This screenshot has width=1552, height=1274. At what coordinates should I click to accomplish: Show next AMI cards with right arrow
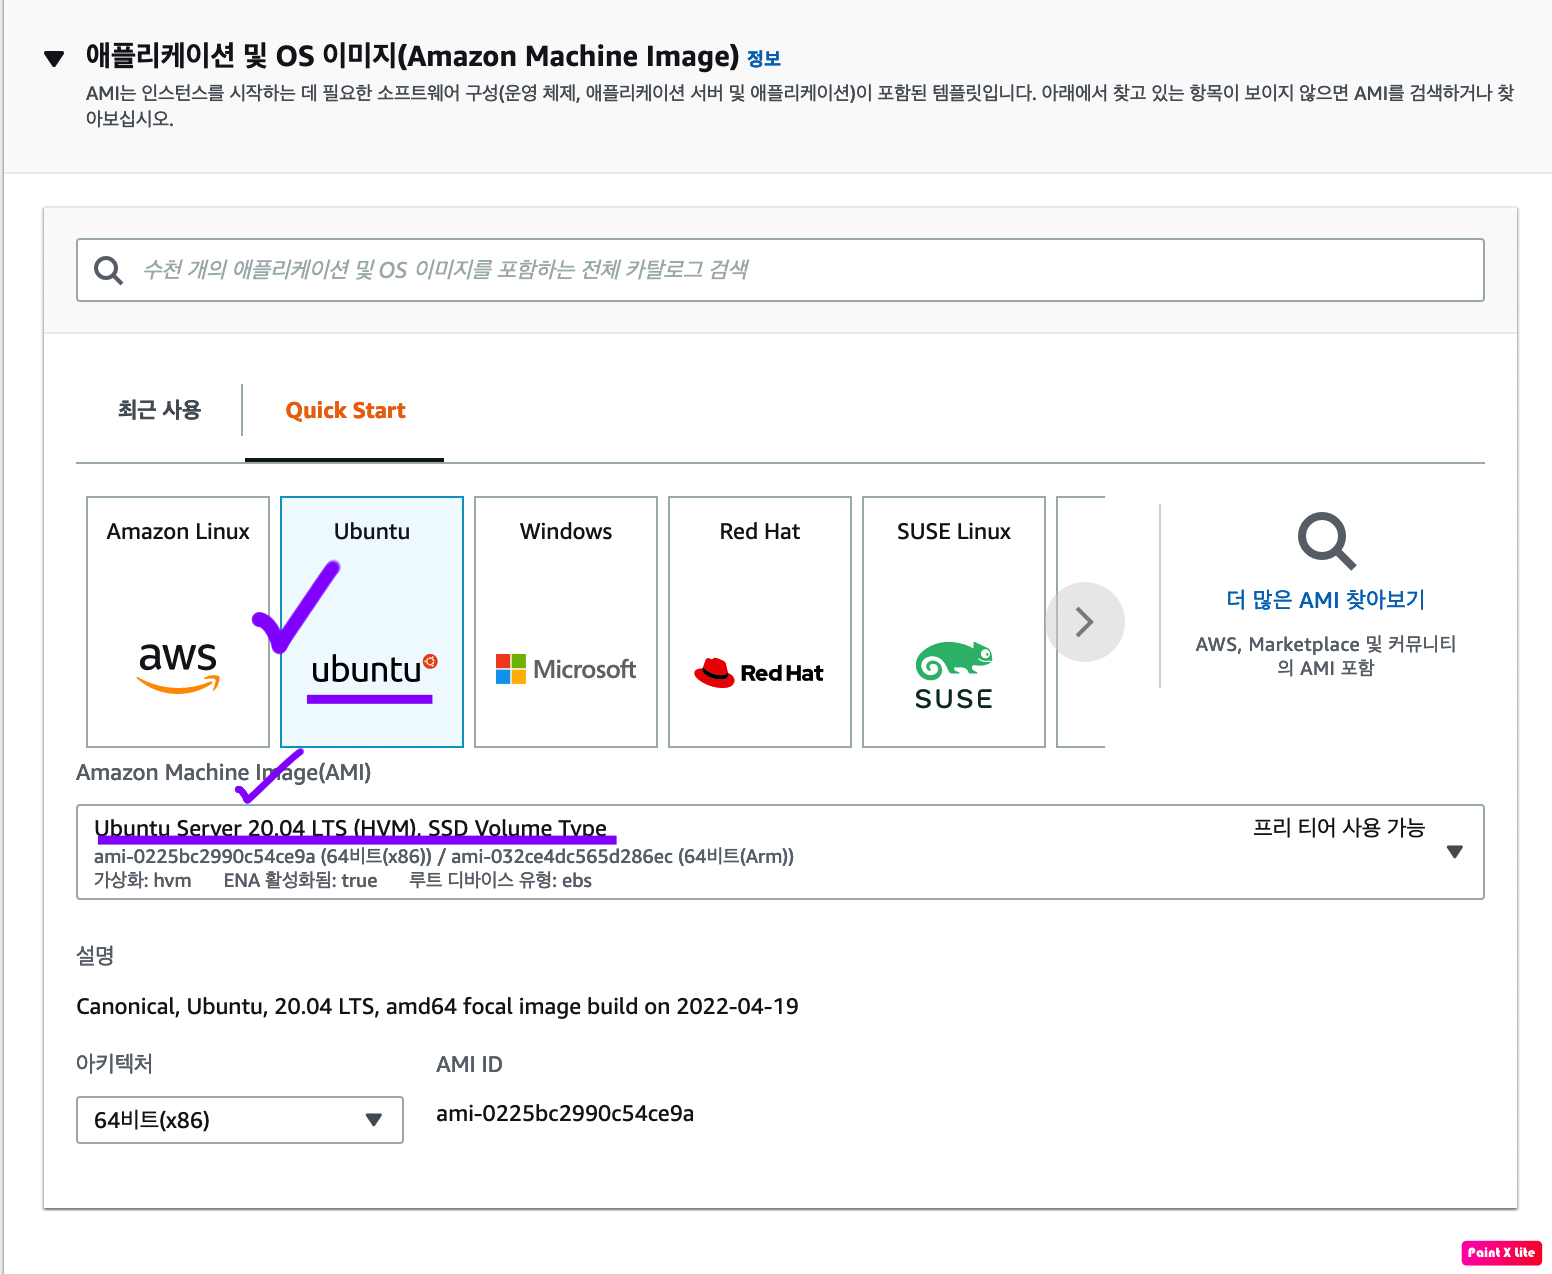pos(1085,622)
